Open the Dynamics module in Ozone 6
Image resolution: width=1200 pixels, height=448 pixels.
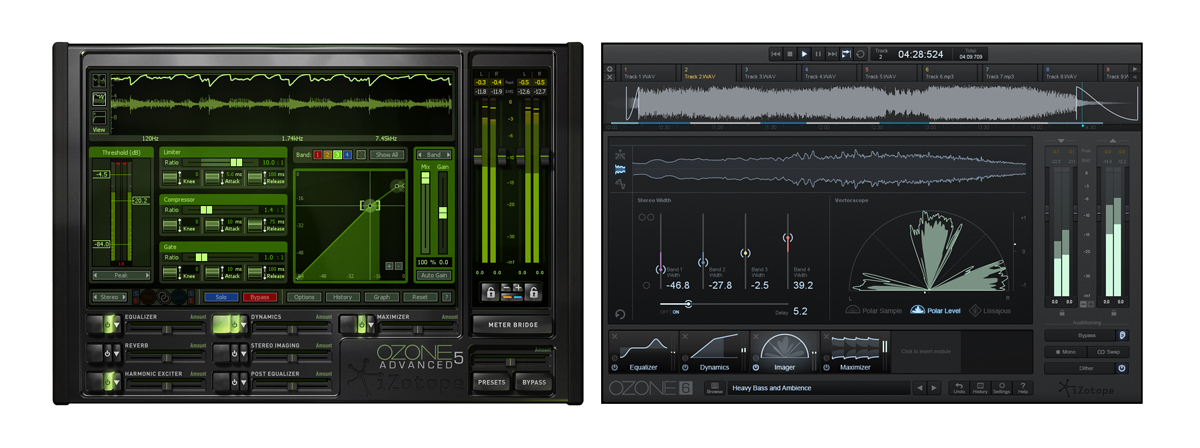[x=714, y=353]
